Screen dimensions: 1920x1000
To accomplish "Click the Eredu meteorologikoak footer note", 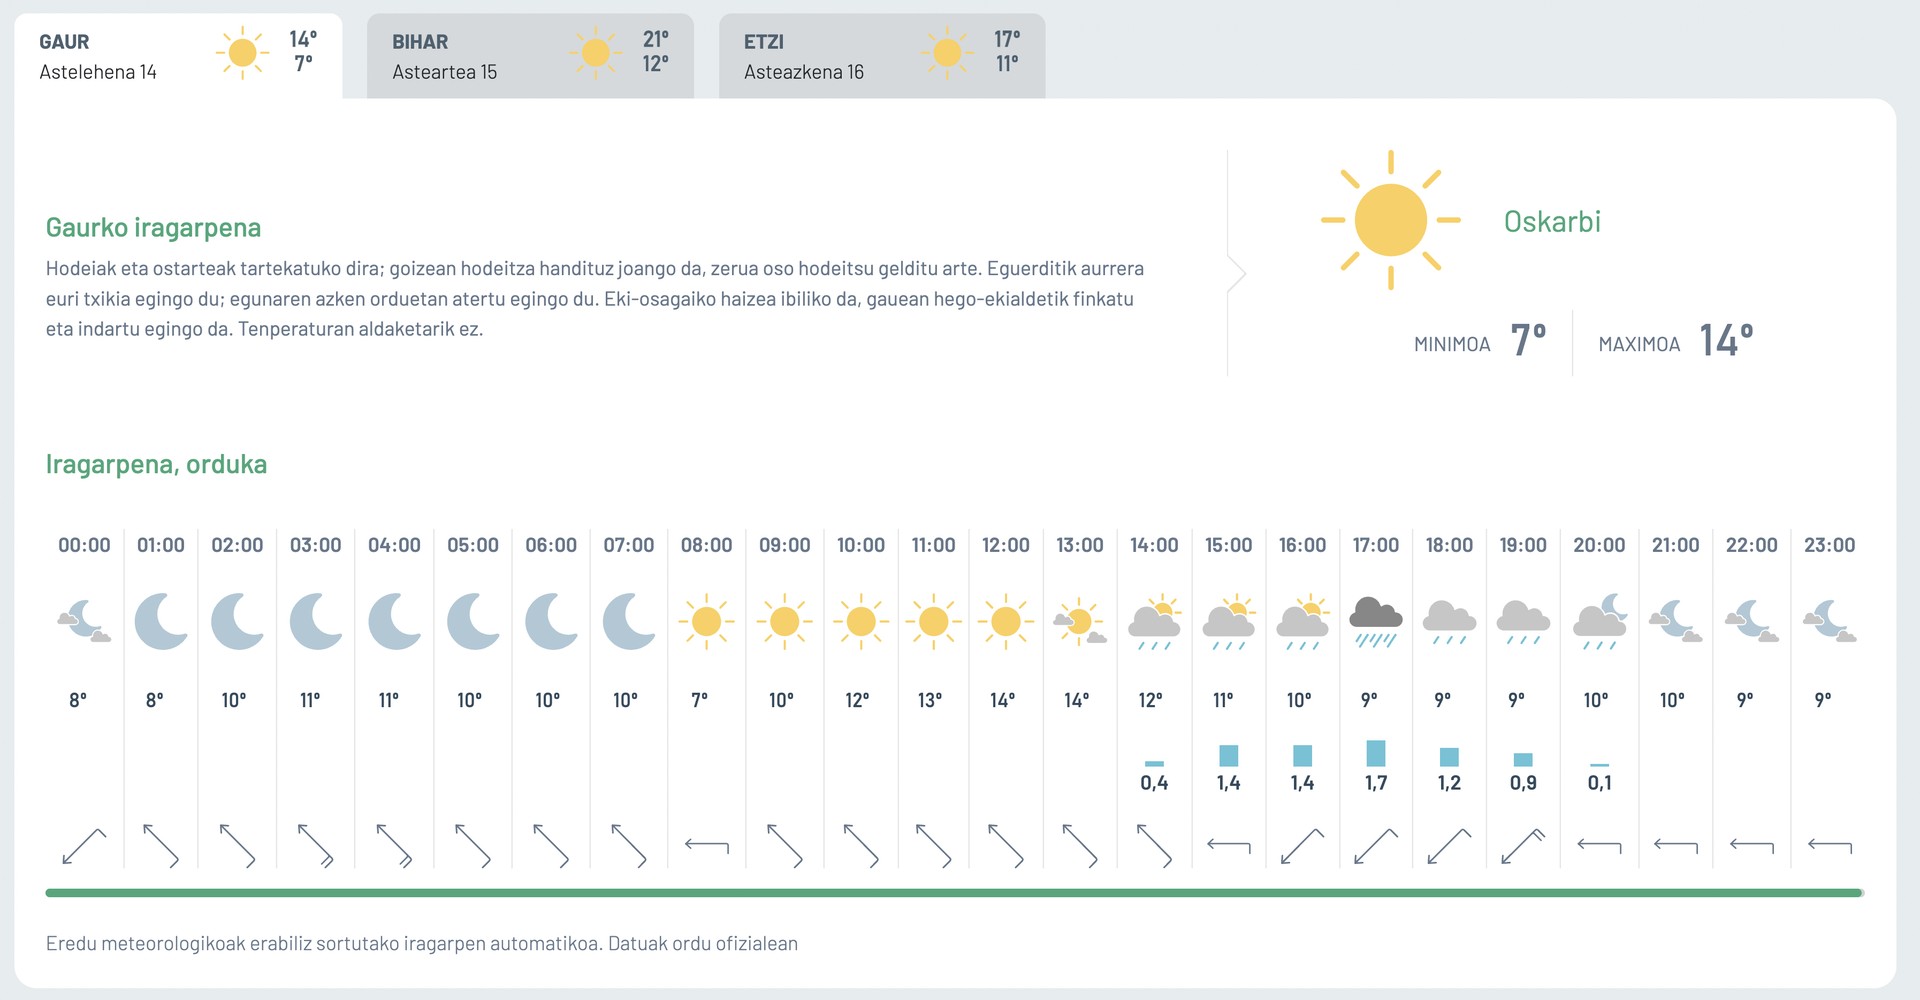I will [422, 943].
